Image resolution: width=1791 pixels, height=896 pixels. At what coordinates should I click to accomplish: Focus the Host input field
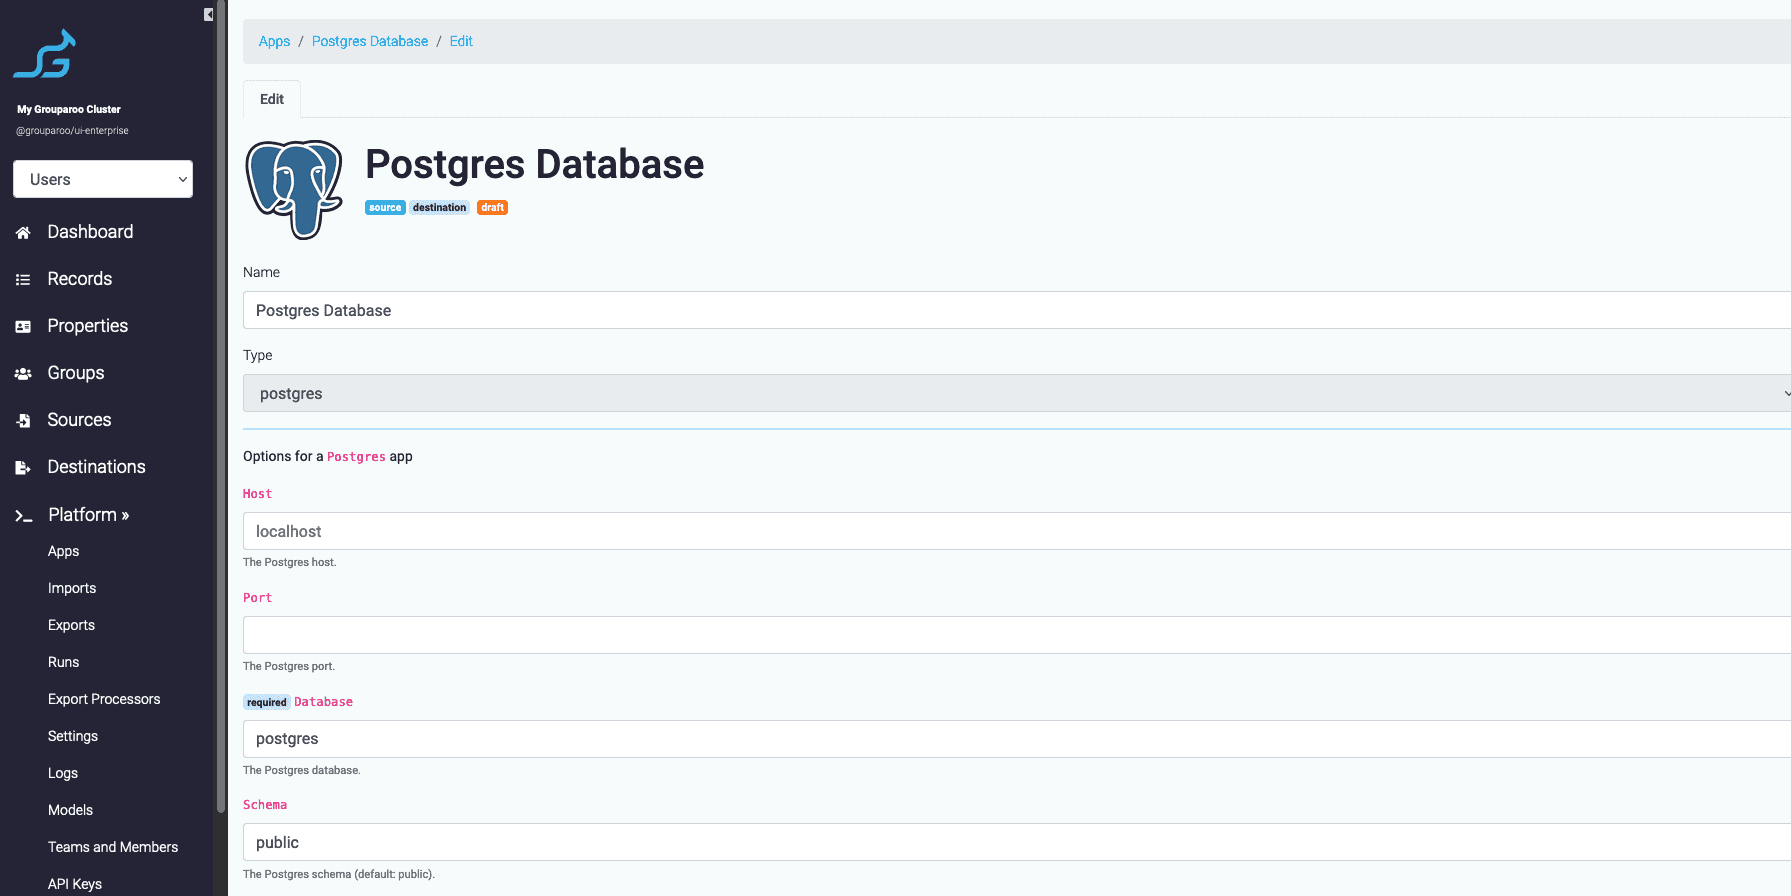[1017, 531]
